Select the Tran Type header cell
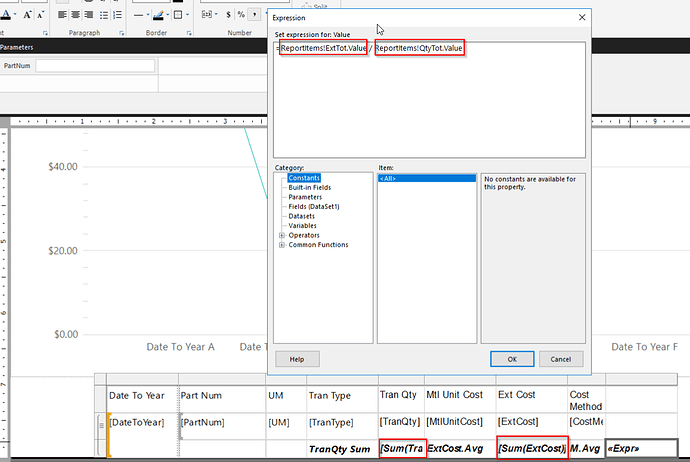690x462 pixels. pos(342,400)
